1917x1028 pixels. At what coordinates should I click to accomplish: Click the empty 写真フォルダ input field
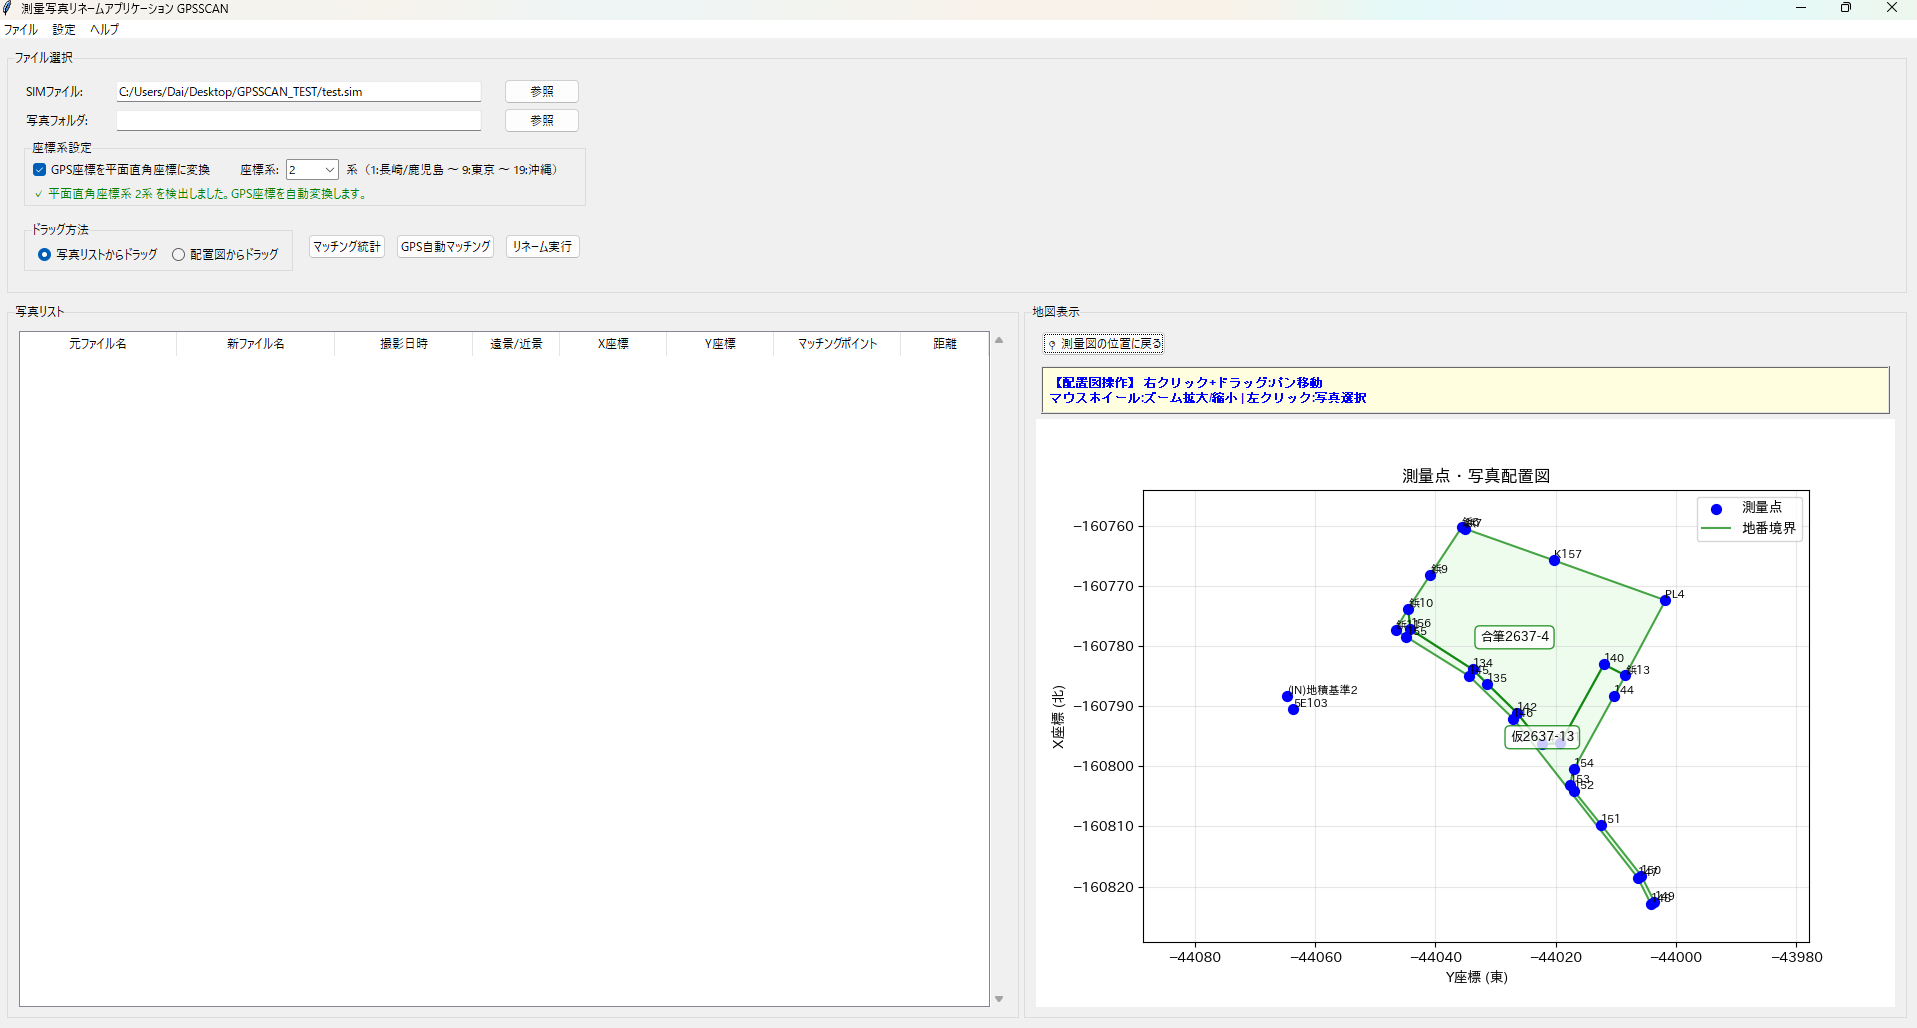pos(298,121)
